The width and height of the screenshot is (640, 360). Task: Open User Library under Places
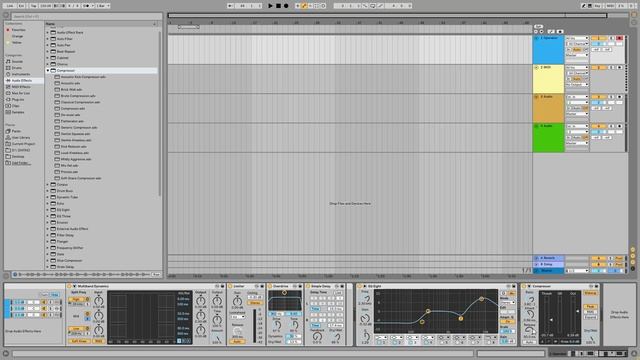pyautogui.click(x=20, y=138)
